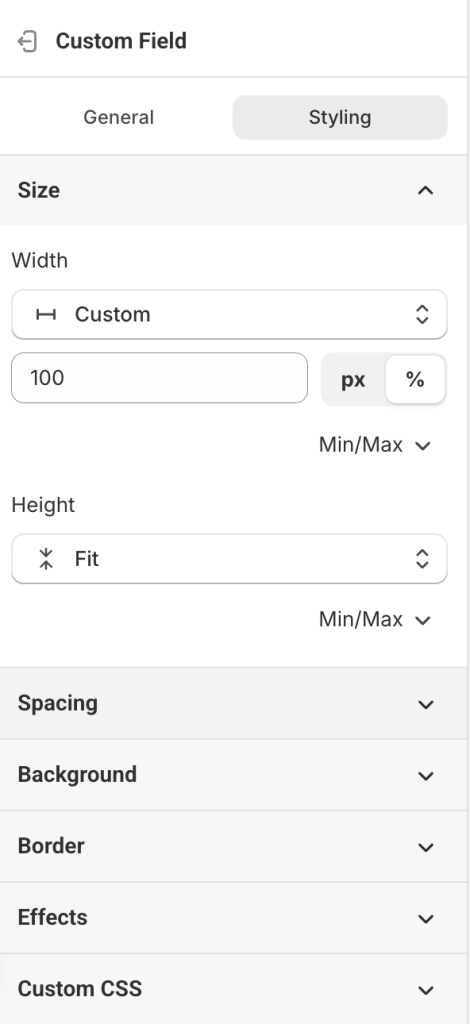Click the up-down stepper arrows on Width dropdown

pos(422,314)
